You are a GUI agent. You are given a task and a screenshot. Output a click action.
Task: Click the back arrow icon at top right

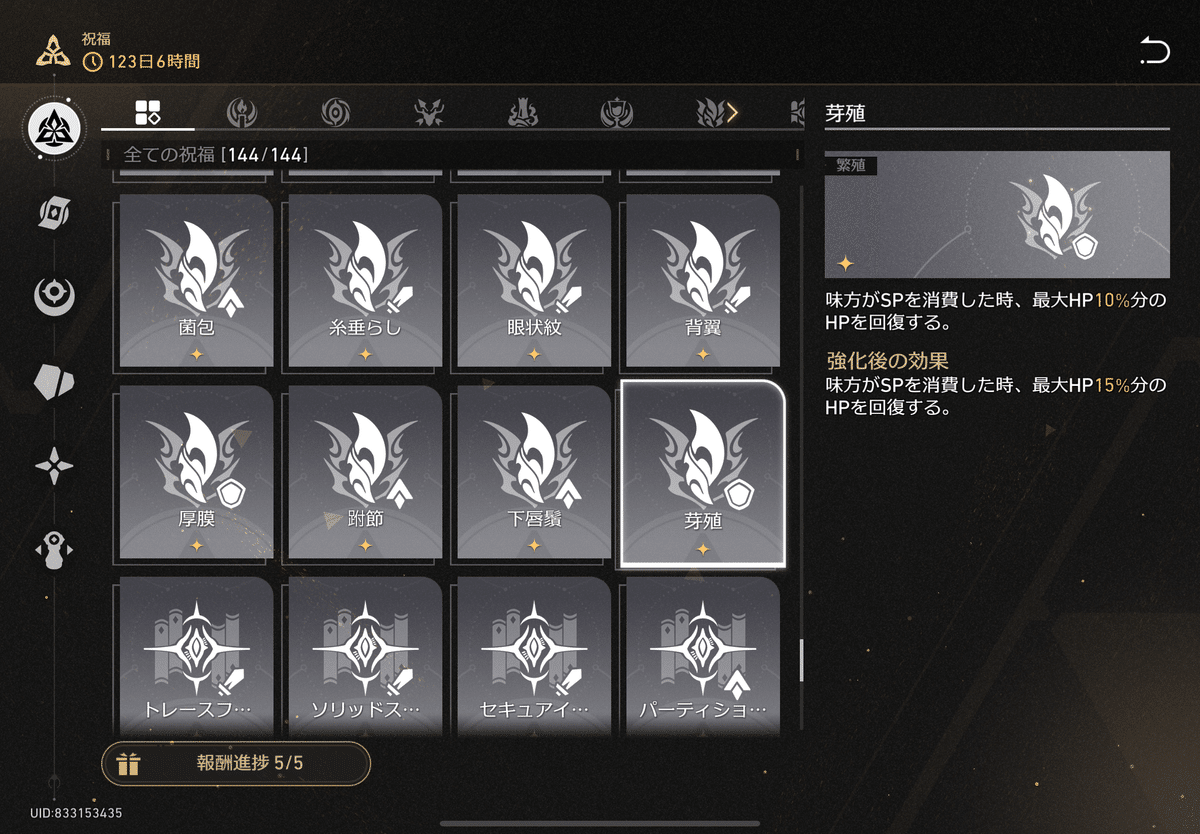point(1154,50)
